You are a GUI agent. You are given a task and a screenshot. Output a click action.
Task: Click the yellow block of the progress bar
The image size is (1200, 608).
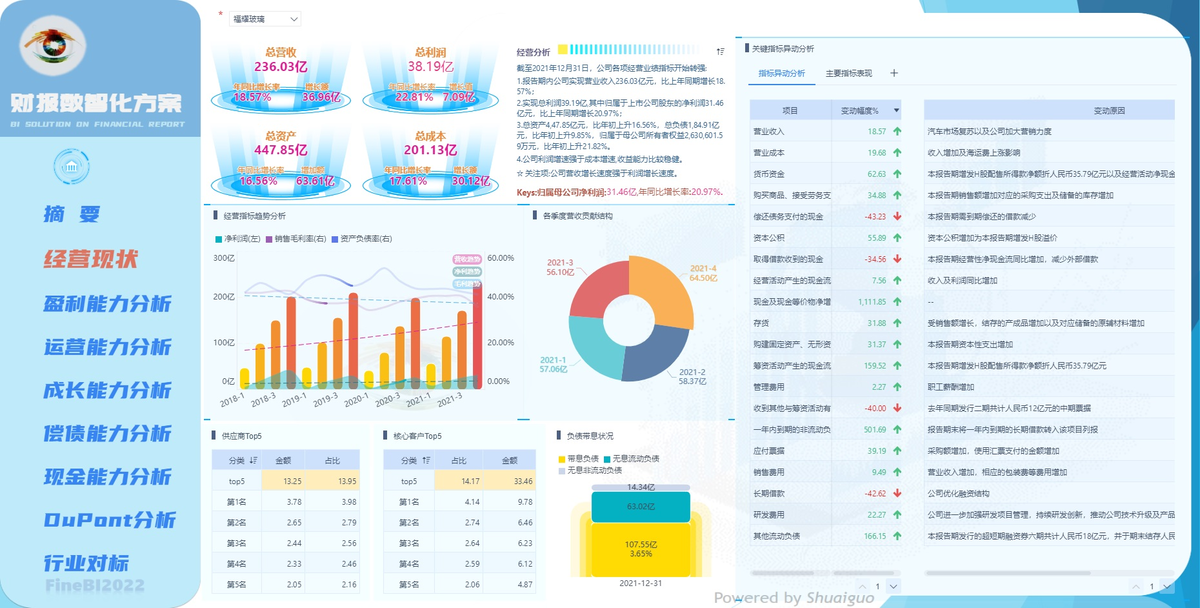point(563,49)
